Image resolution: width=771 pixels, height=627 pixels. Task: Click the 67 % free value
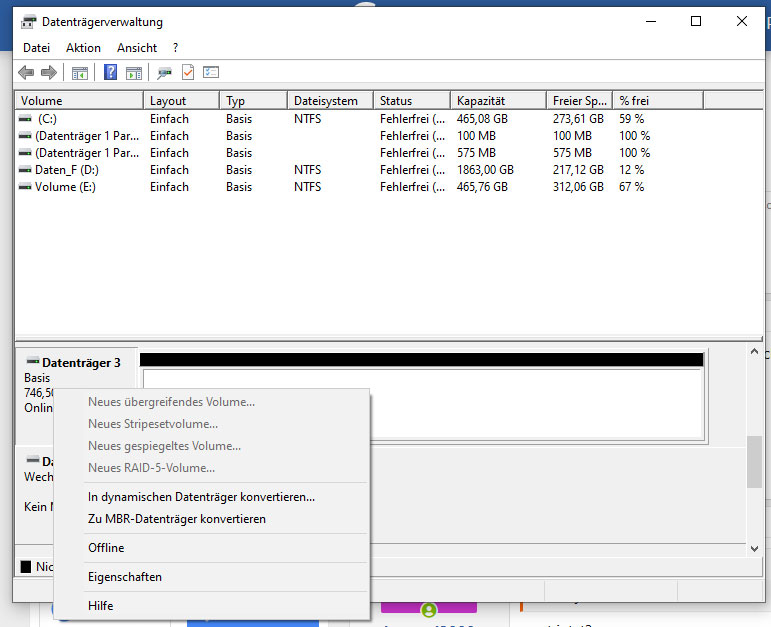[x=632, y=187]
